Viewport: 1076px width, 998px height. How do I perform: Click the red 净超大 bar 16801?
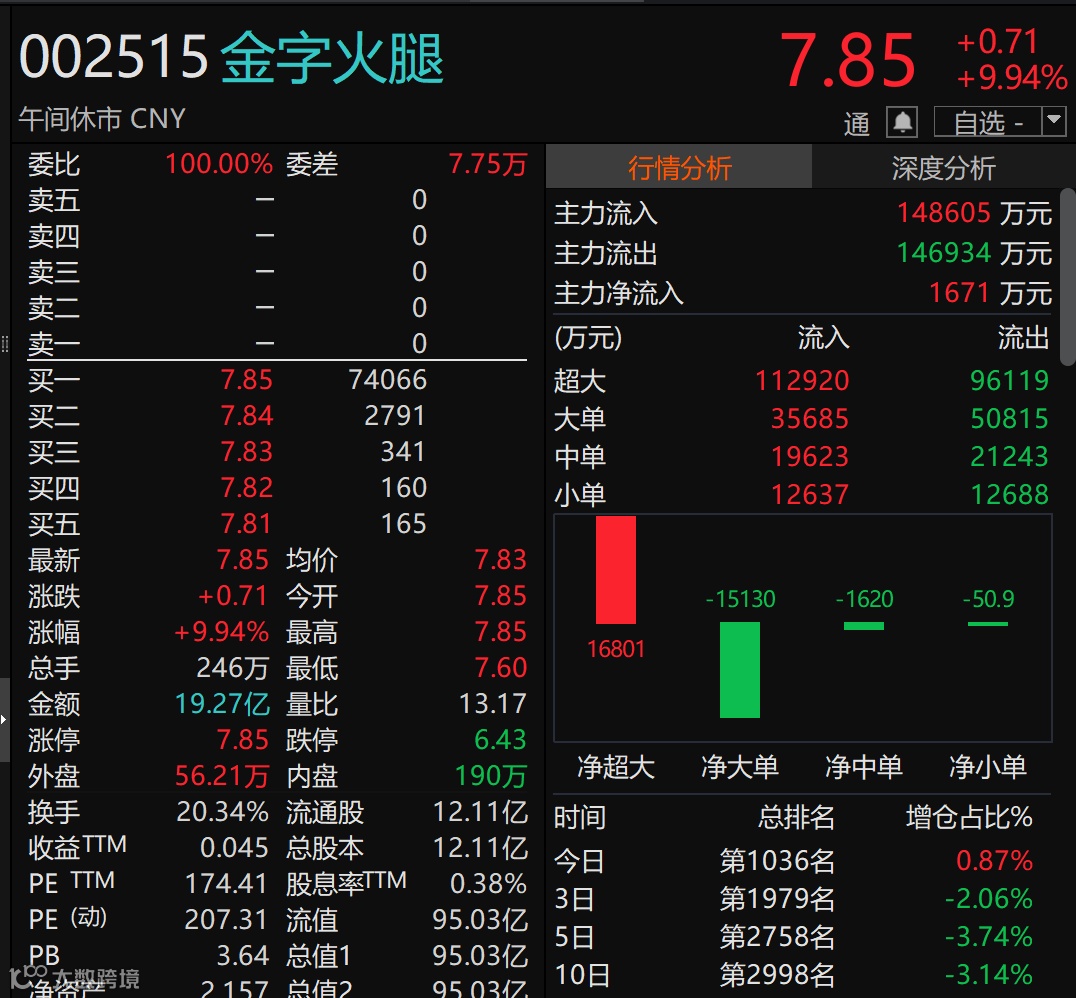click(x=616, y=570)
